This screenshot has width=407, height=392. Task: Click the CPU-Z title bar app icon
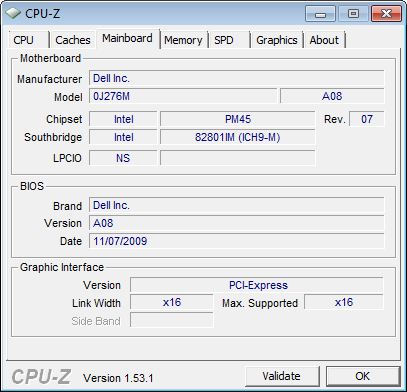13,13
